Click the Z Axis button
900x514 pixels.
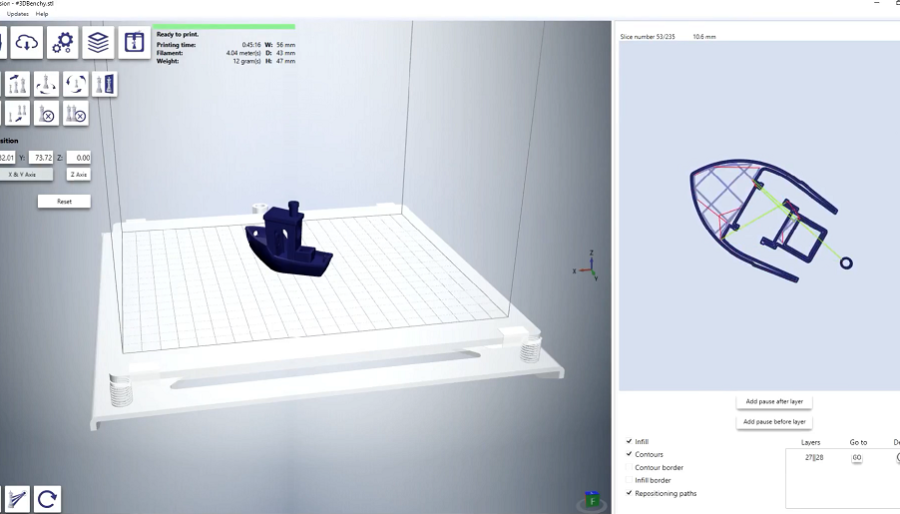79,174
